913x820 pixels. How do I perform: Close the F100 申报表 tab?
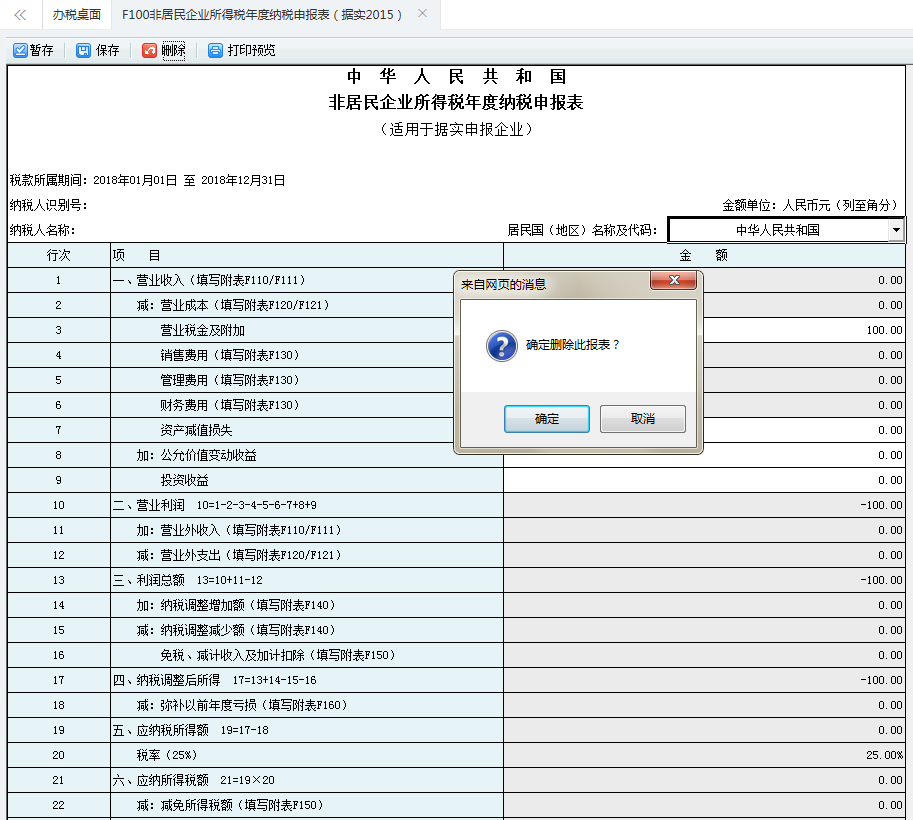(422, 14)
